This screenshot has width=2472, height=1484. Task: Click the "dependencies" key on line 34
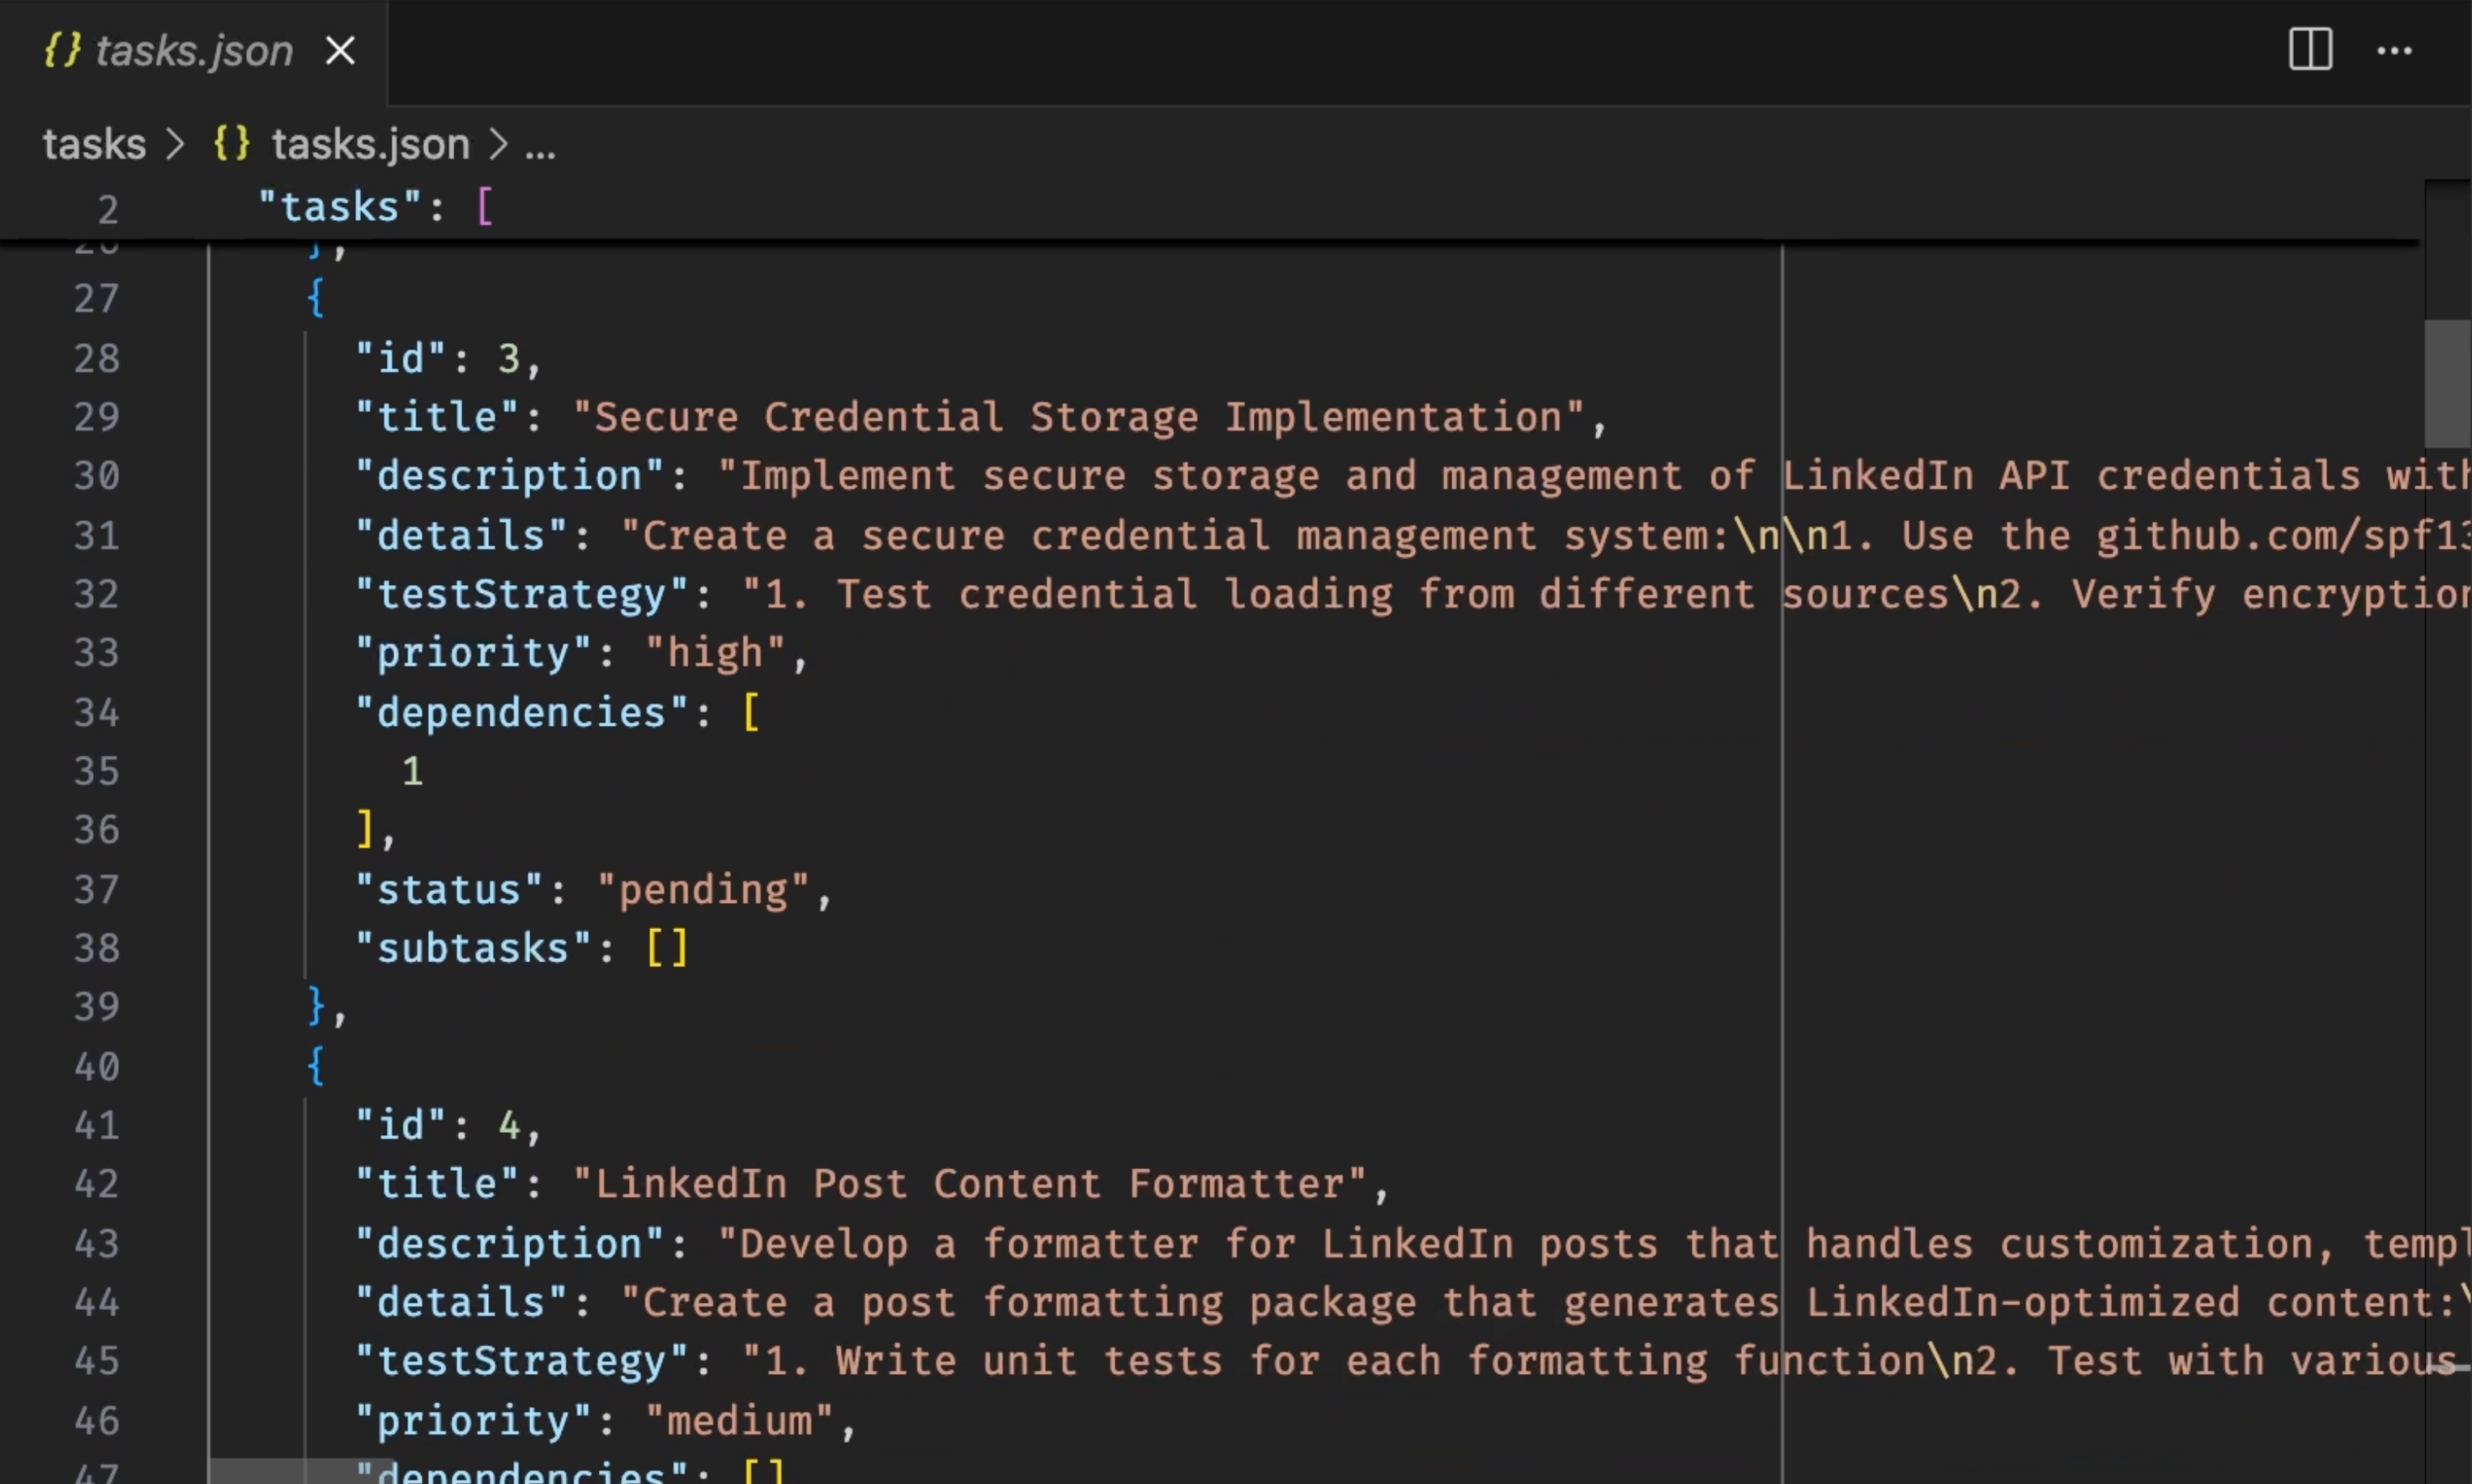tap(522, 712)
